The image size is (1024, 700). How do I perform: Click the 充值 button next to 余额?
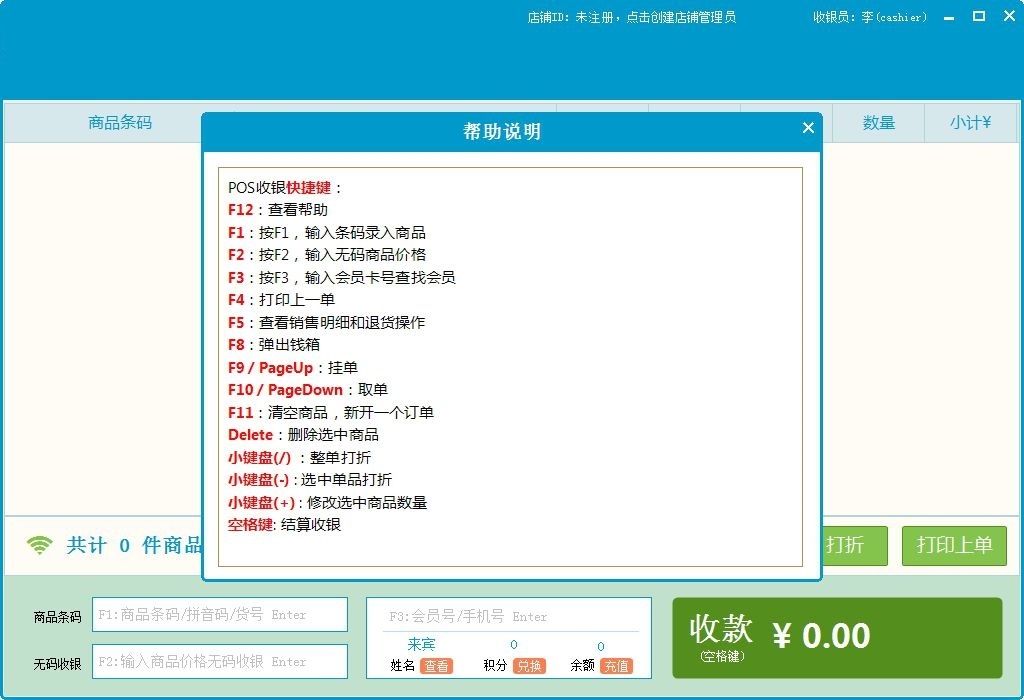(616, 665)
